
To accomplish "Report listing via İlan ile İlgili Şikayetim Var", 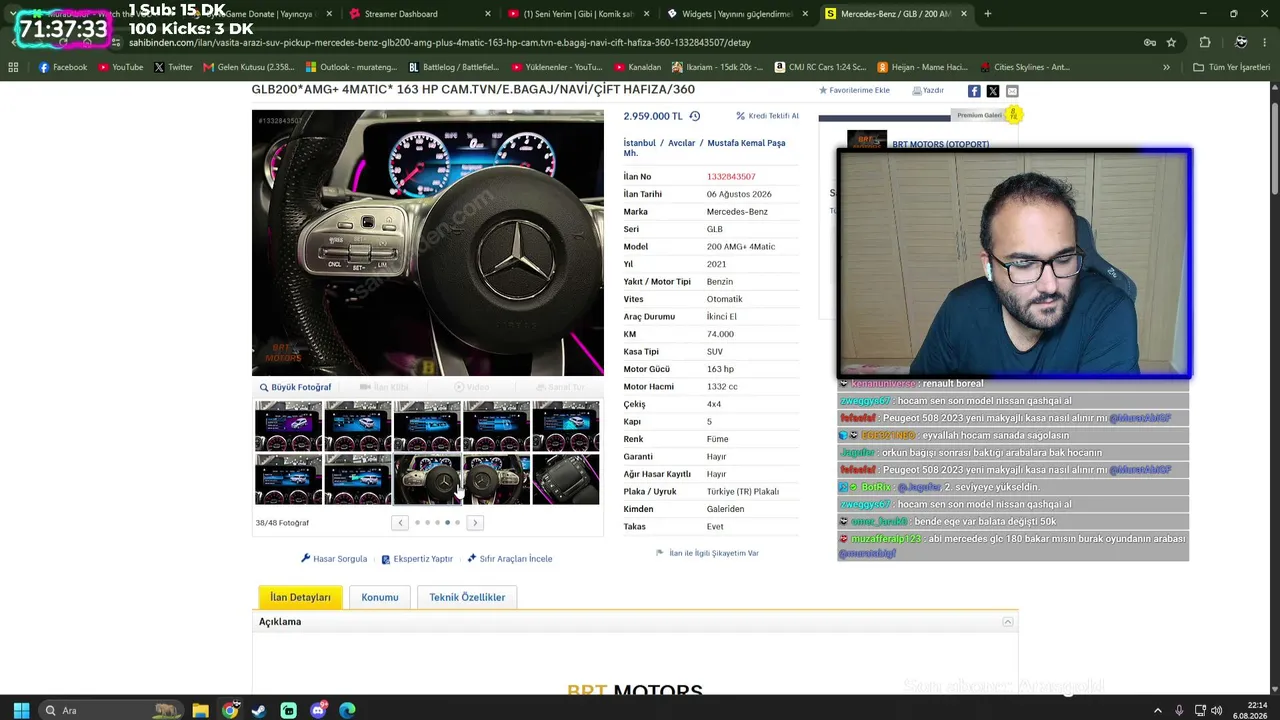I will tap(707, 553).
